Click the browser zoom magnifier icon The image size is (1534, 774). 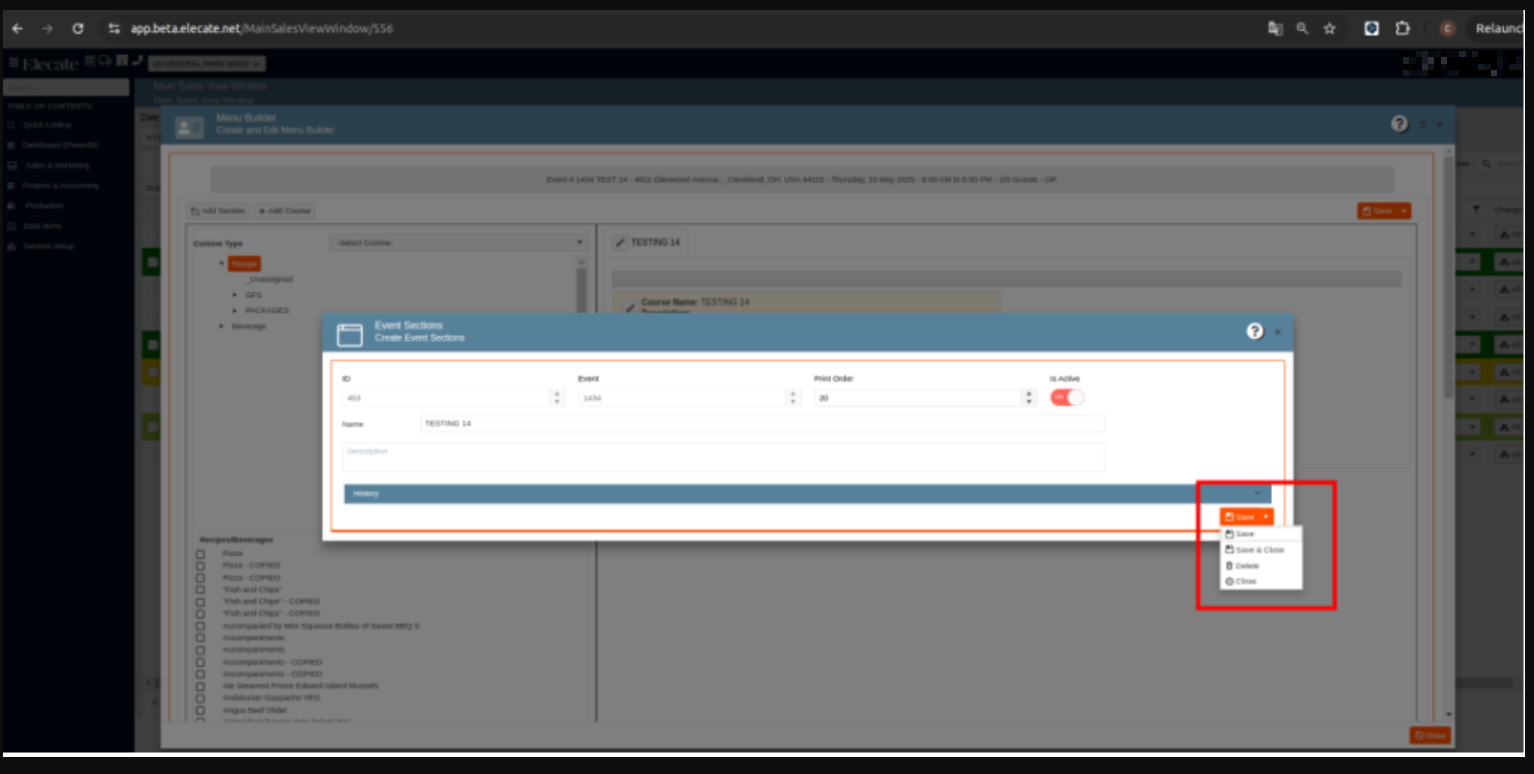click(1302, 29)
